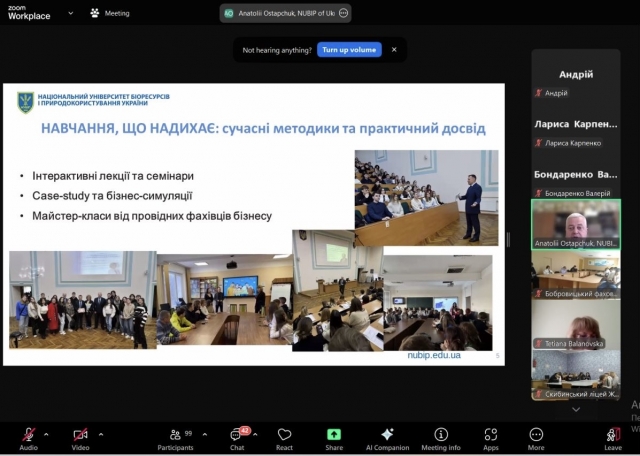
Task: Click the nubip.edu.ua link on the slide
Action: [x=434, y=355]
